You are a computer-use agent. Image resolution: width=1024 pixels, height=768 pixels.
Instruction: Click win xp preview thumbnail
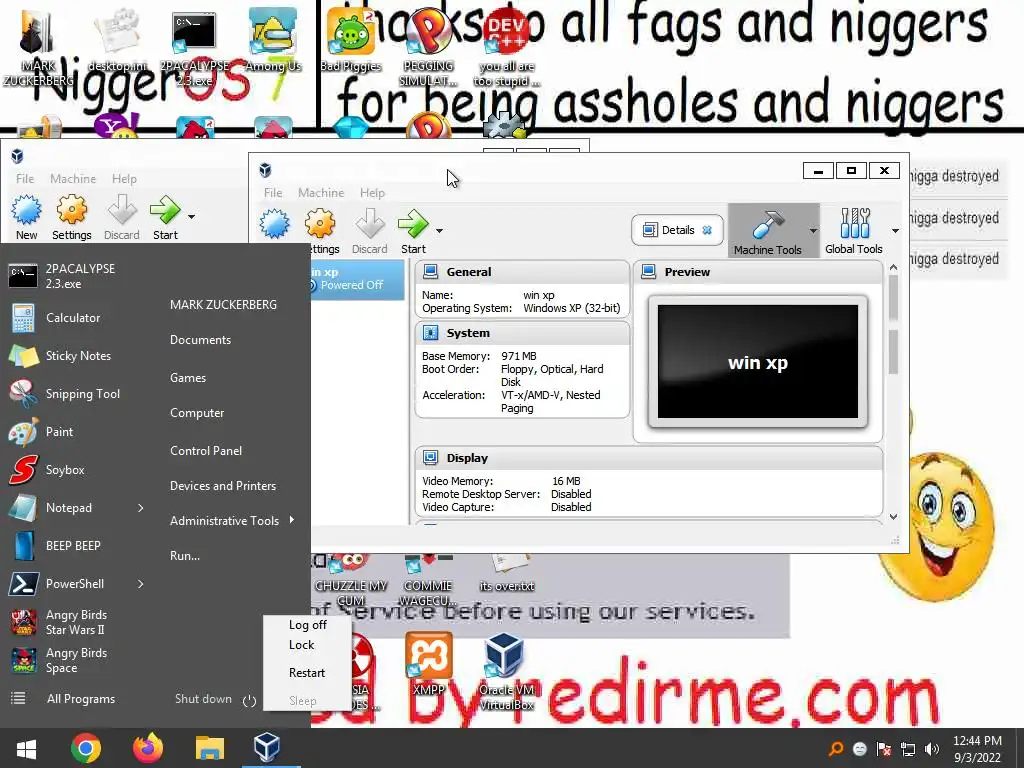tap(758, 362)
